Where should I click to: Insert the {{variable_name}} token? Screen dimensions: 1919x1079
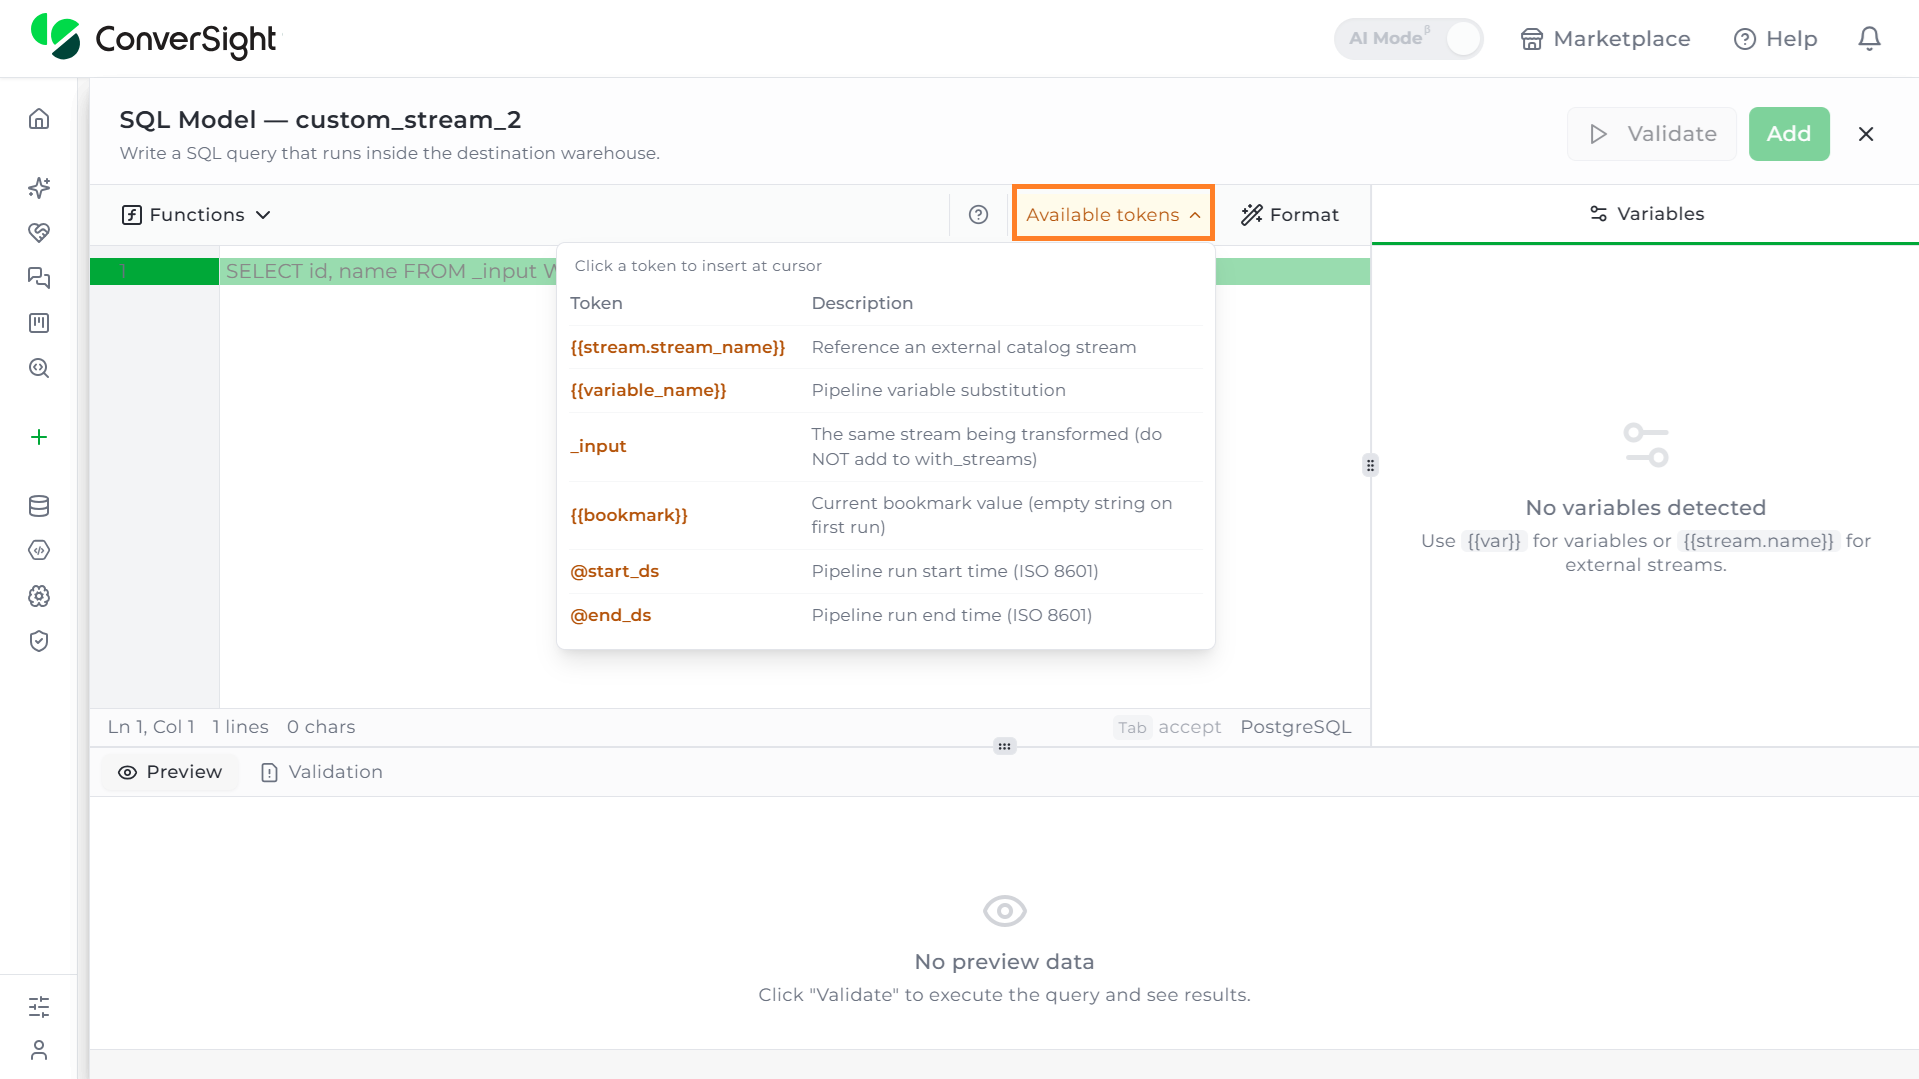pos(648,390)
